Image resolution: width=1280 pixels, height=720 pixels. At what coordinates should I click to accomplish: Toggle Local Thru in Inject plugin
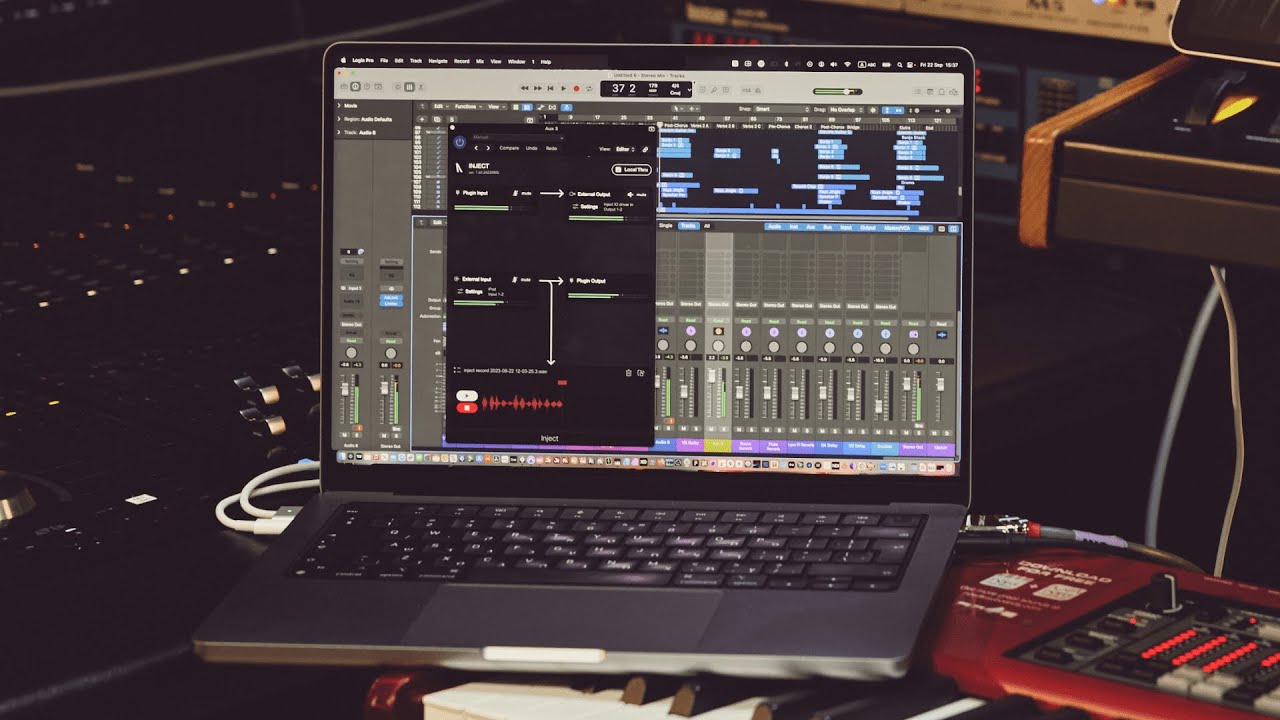point(632,170)
